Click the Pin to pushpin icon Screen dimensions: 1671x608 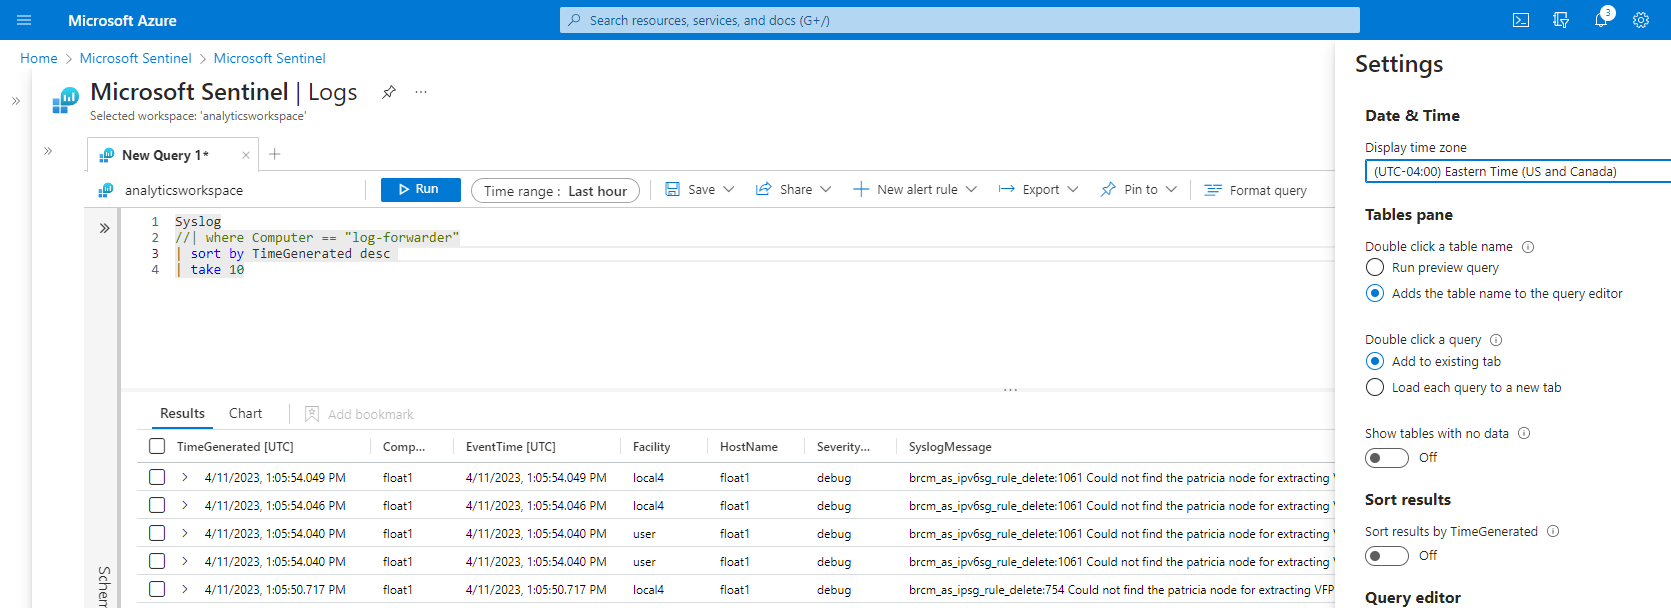tap(1108, 189)
